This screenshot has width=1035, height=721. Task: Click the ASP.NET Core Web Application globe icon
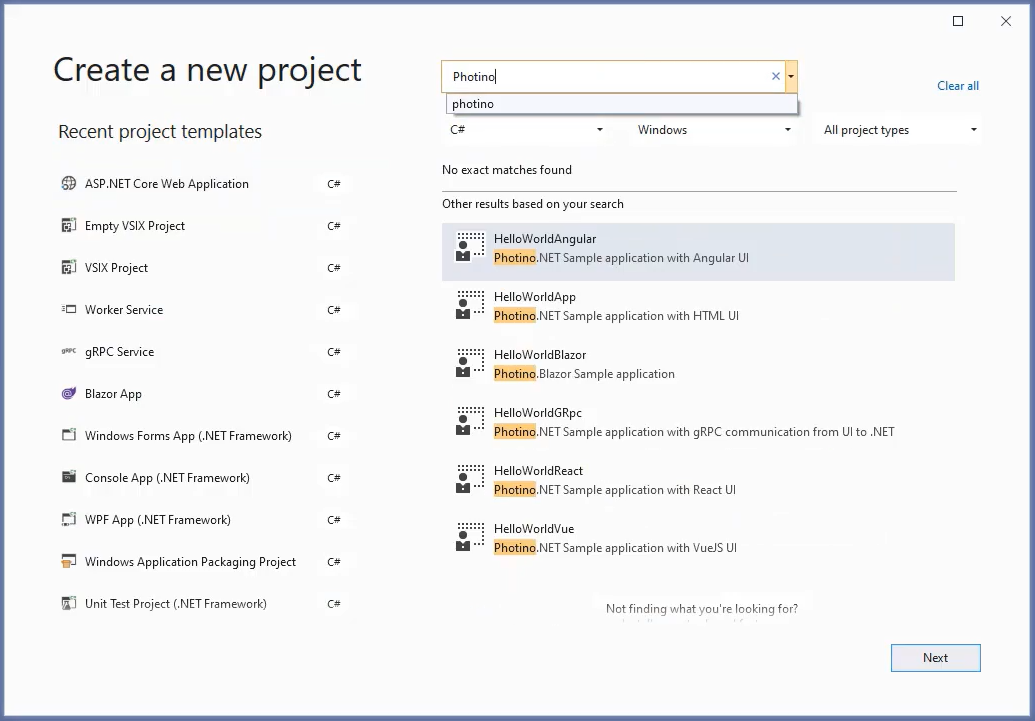(x=69, y=184)
